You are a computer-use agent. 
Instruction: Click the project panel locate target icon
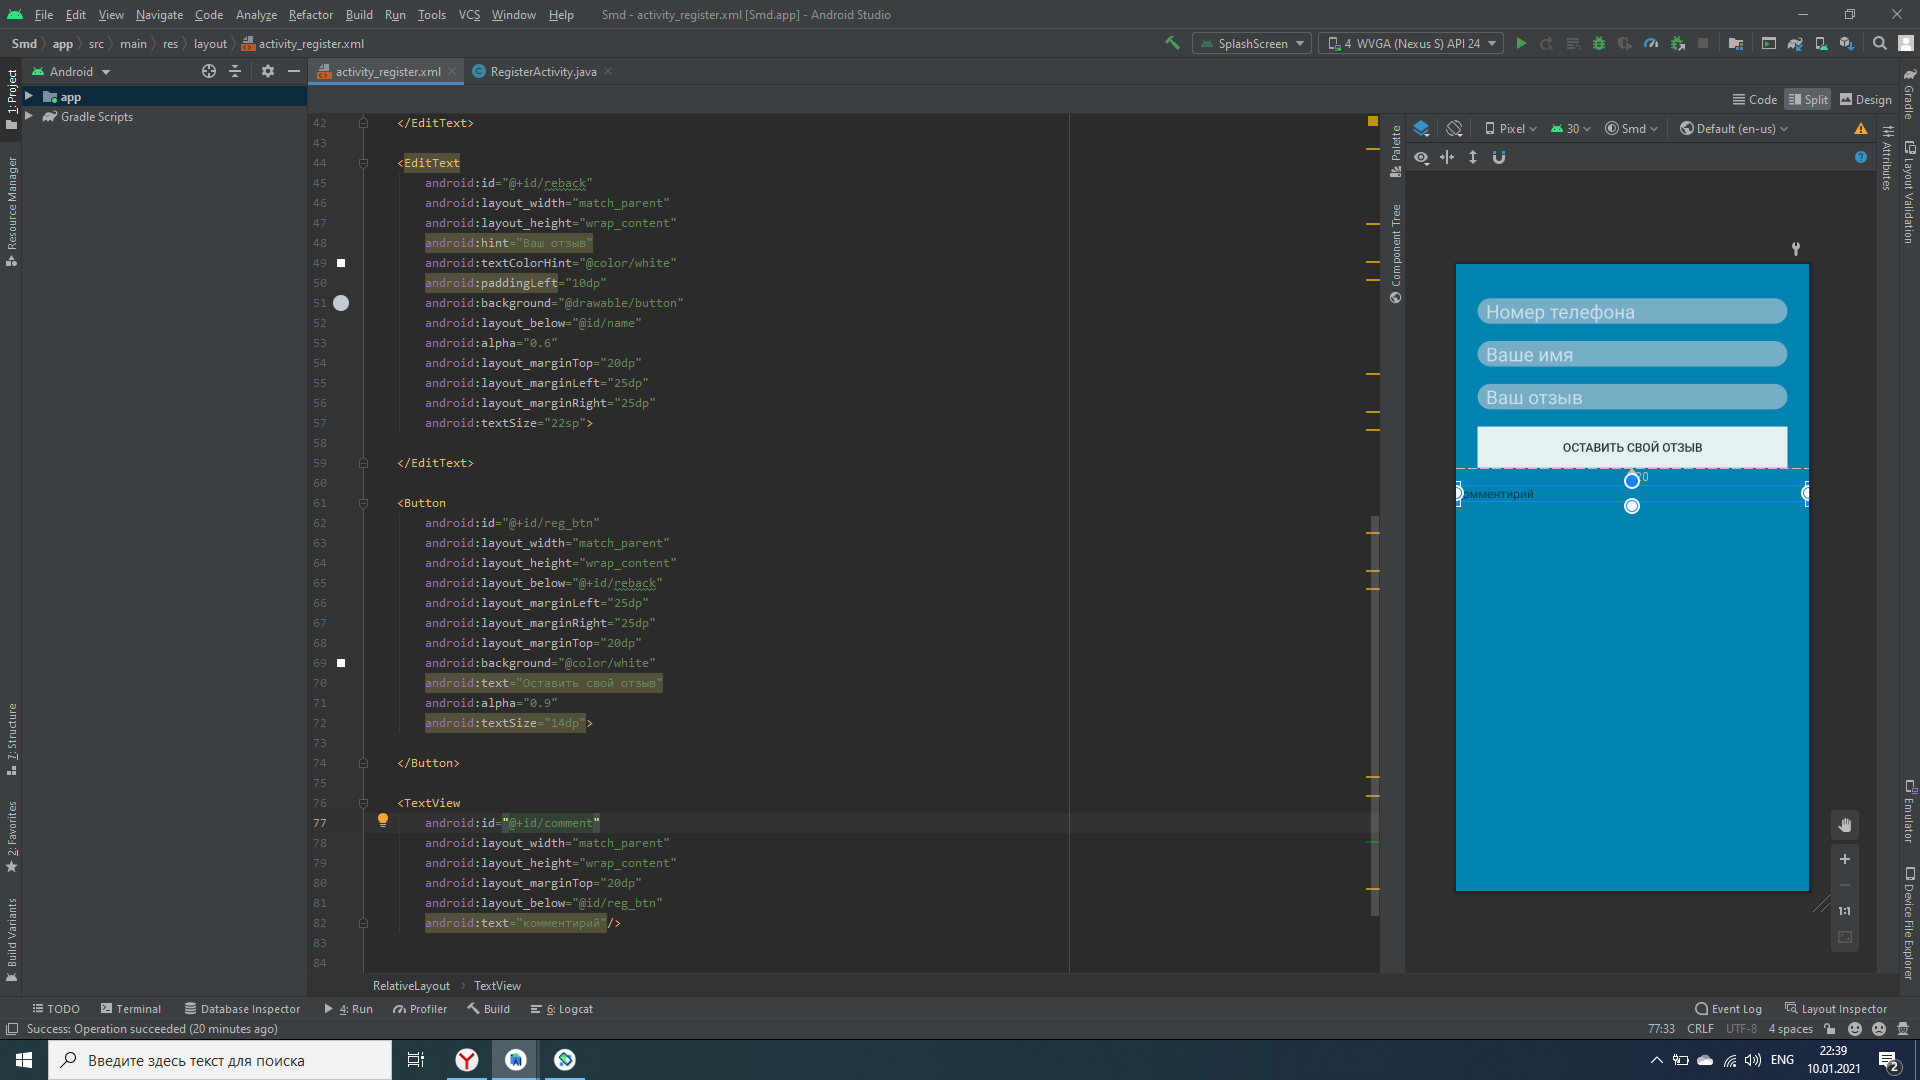pos(209,71)
